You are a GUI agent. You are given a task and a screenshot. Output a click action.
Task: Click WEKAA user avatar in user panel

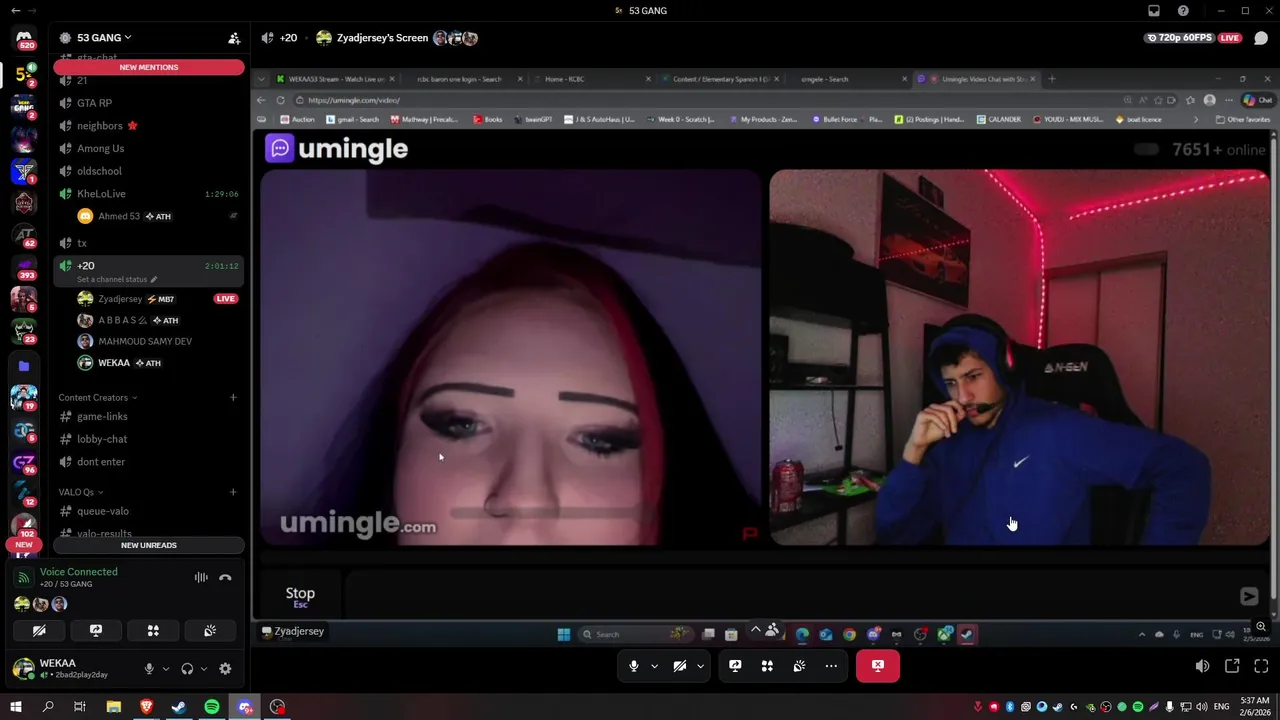tap(23, 669)
